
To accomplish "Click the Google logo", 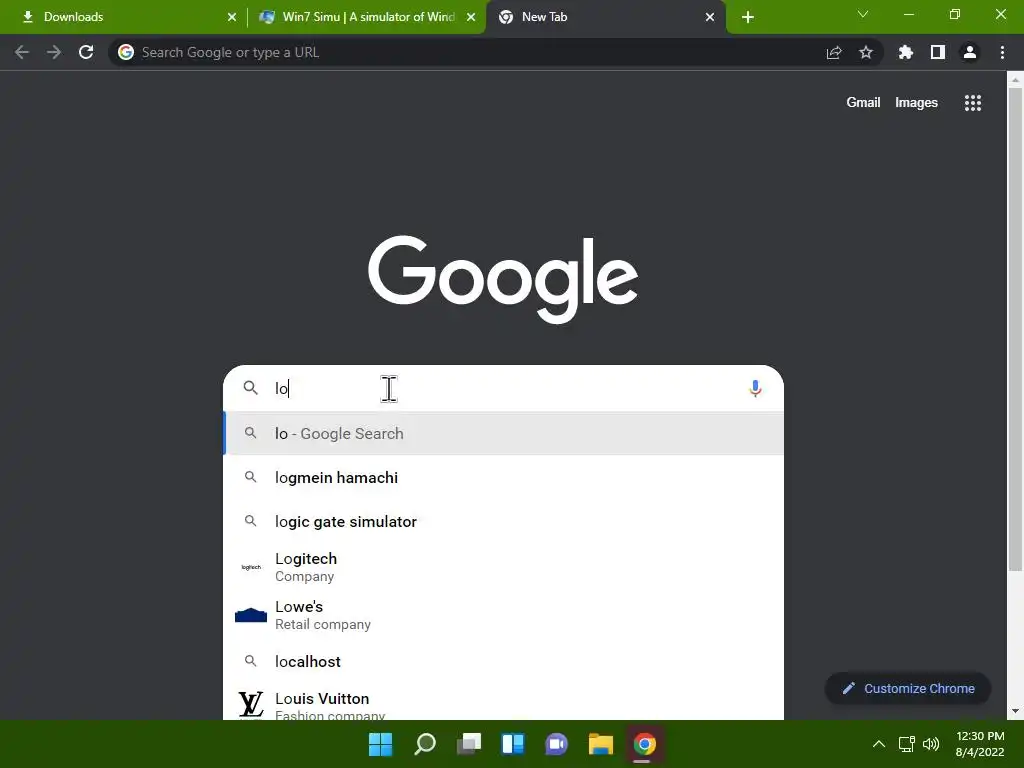I will coord(503,279).
